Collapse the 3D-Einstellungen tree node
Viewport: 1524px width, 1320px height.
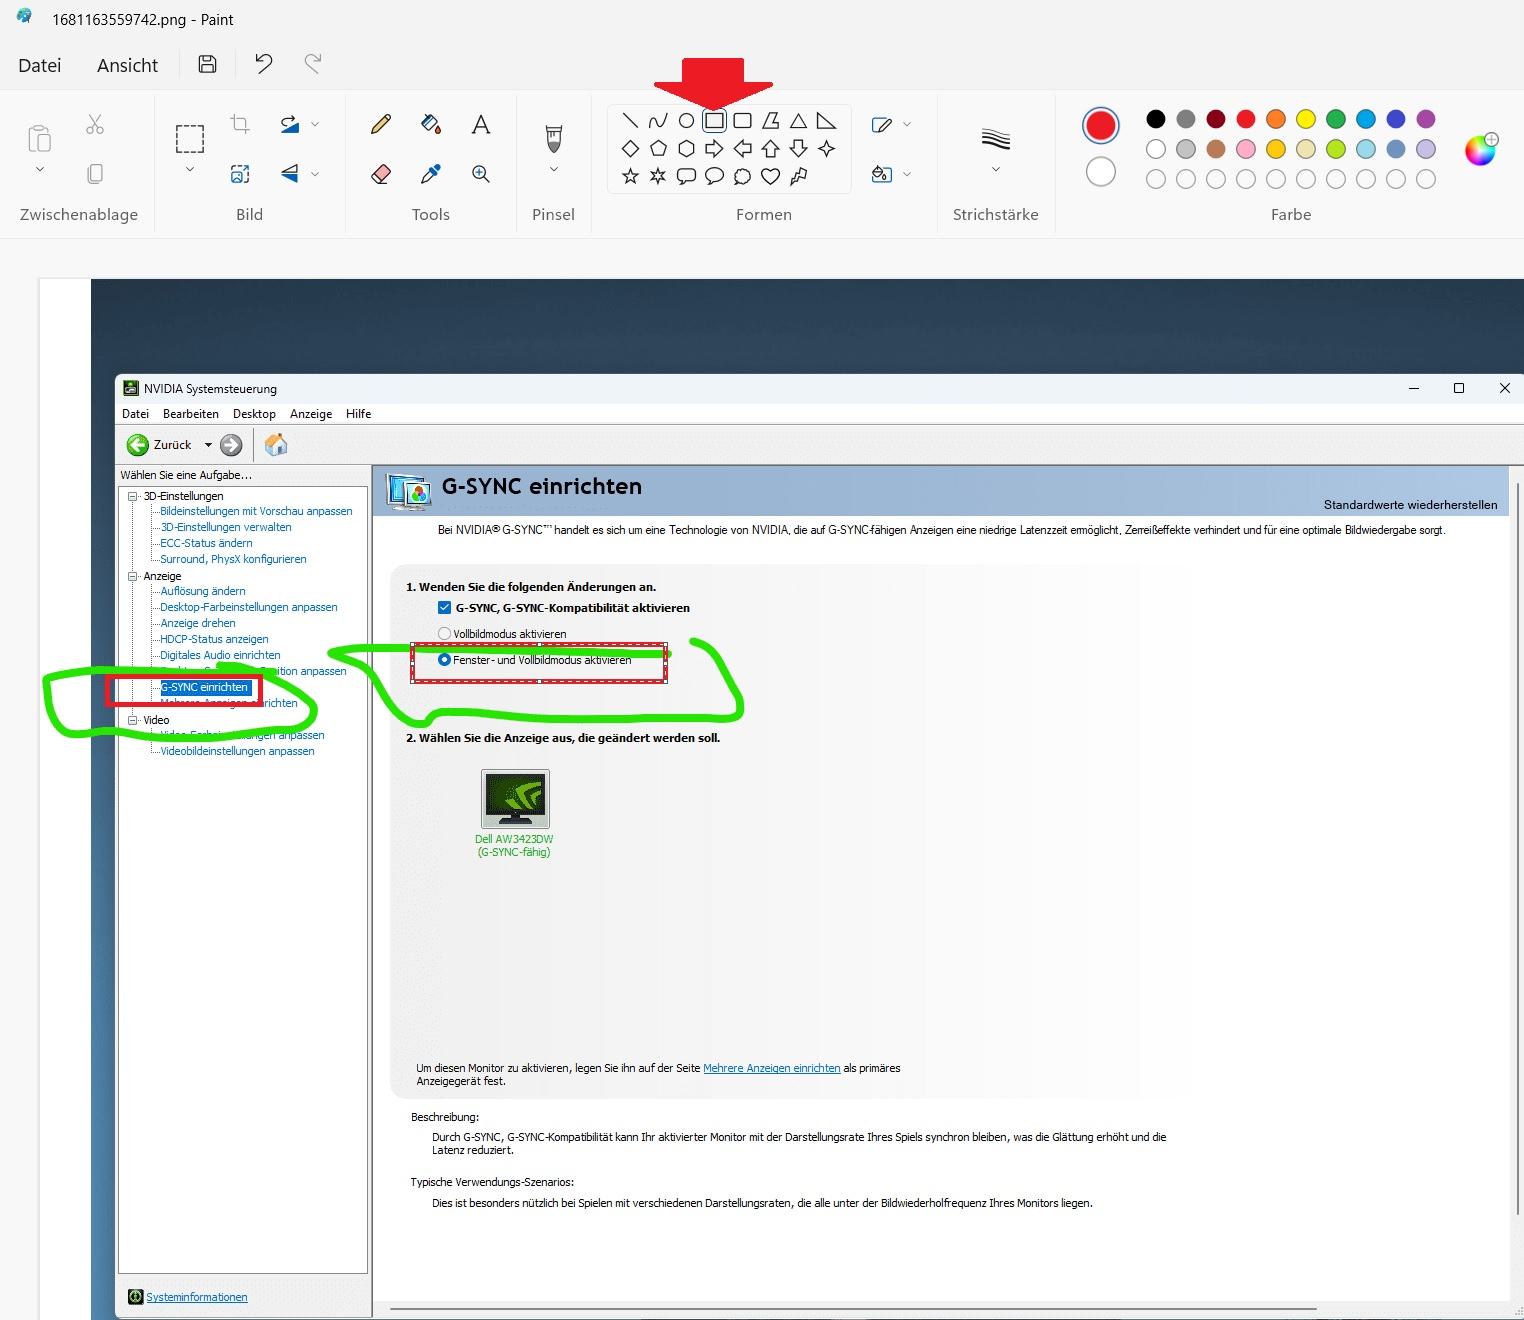coord(133,496)
